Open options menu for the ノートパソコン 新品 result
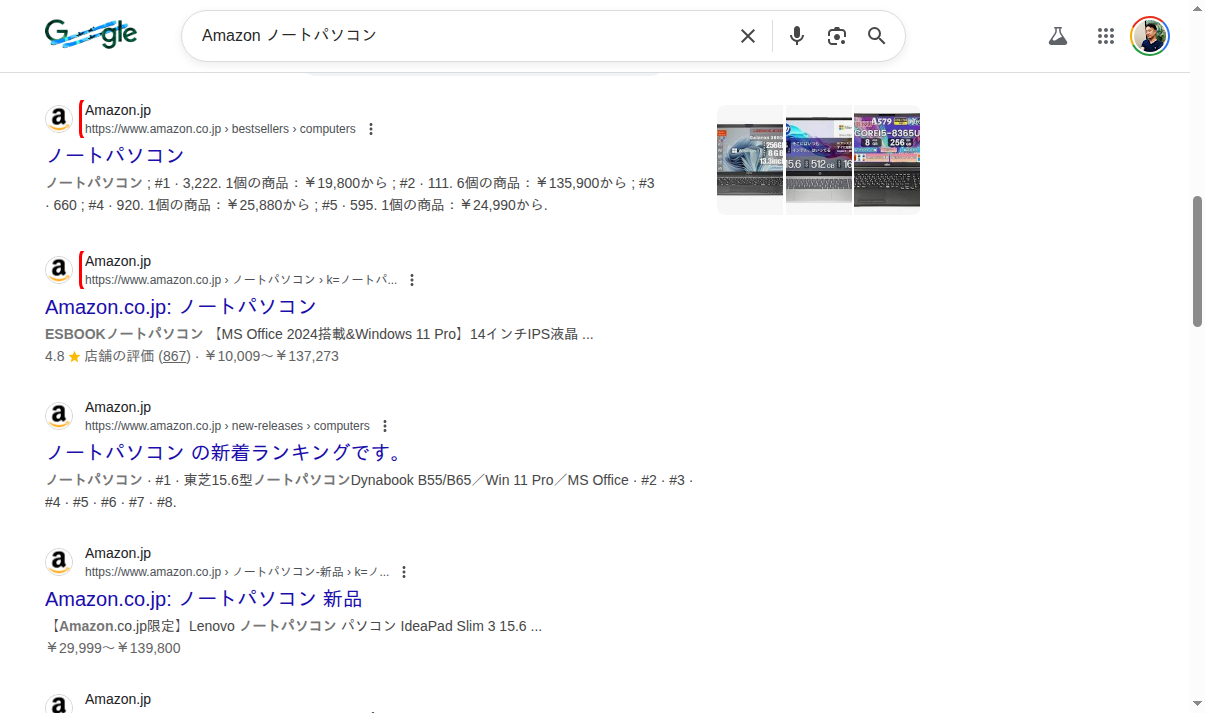The image size is (1205, 713). 404,571
